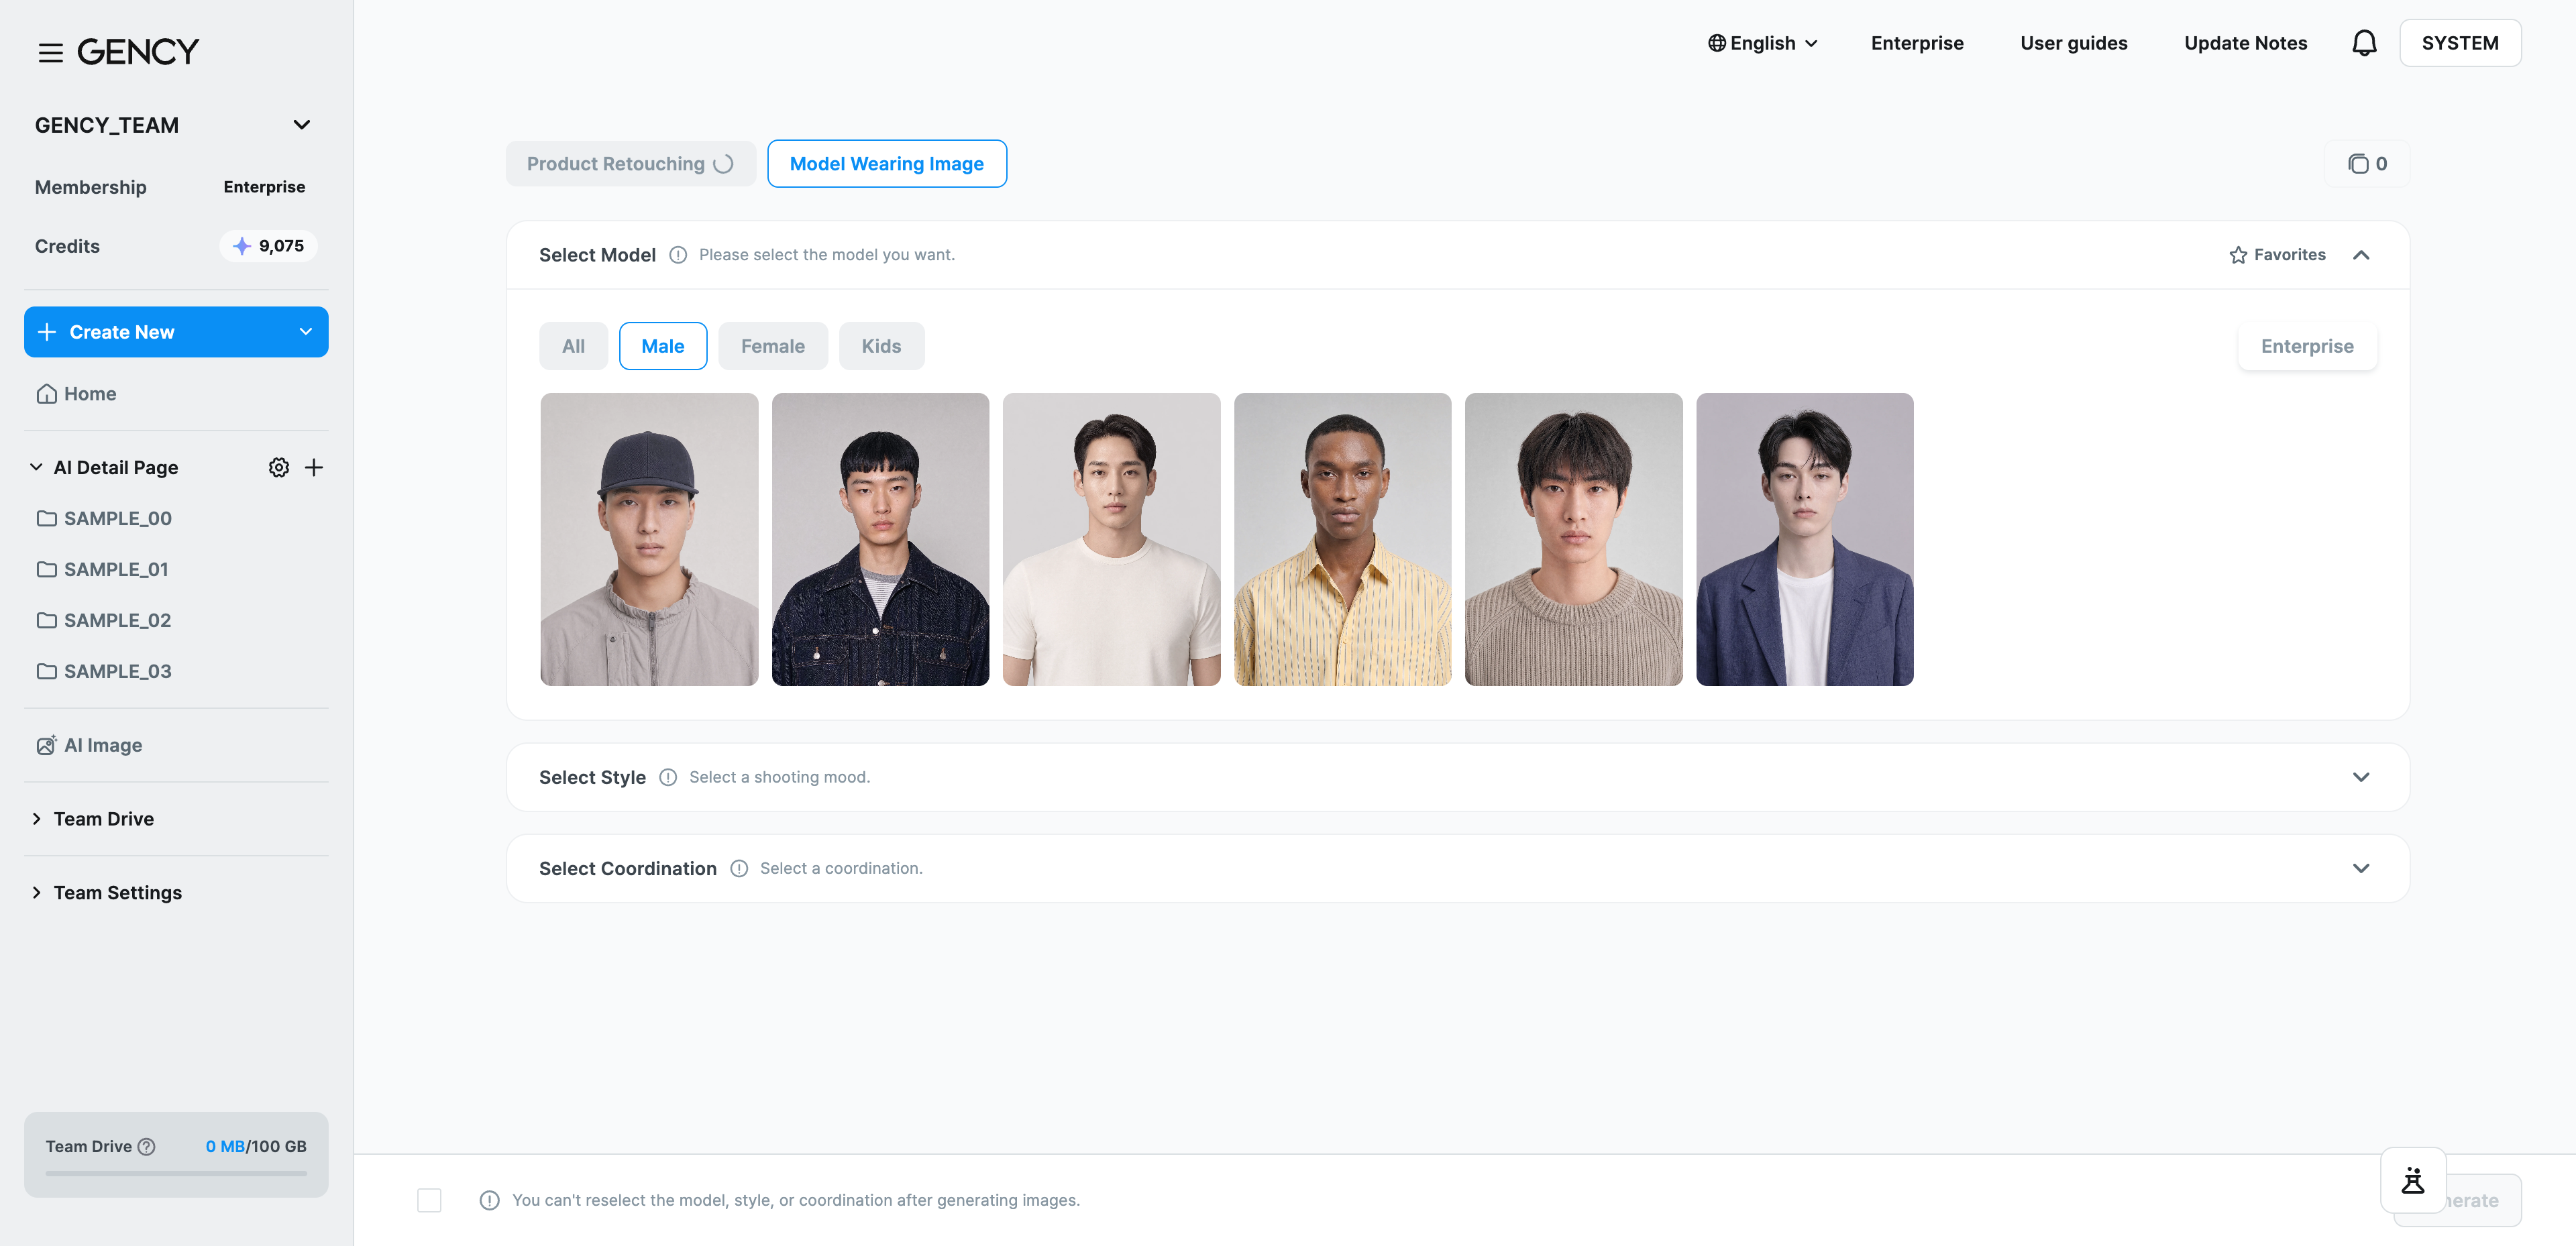Open the accessibility figure floating button

(2413, 1180)
